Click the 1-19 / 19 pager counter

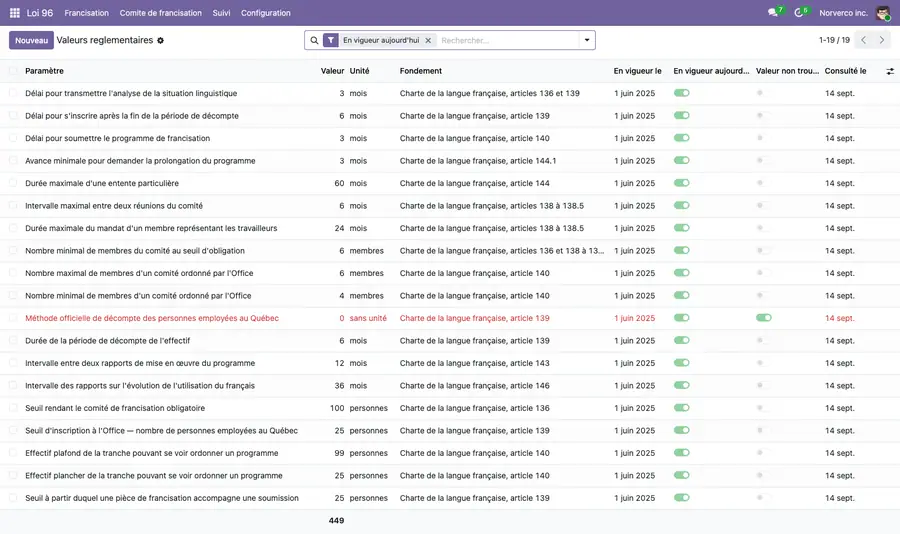[834, 40]
